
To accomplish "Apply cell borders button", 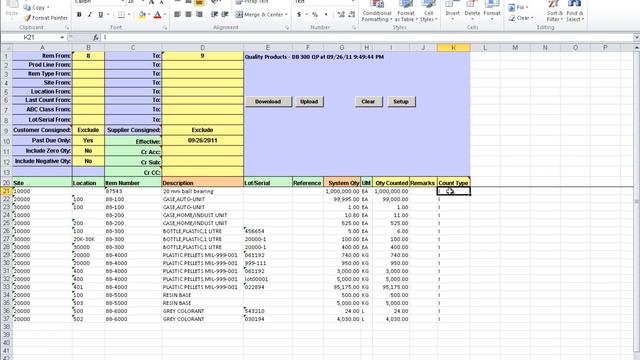I will click(121, 15).
